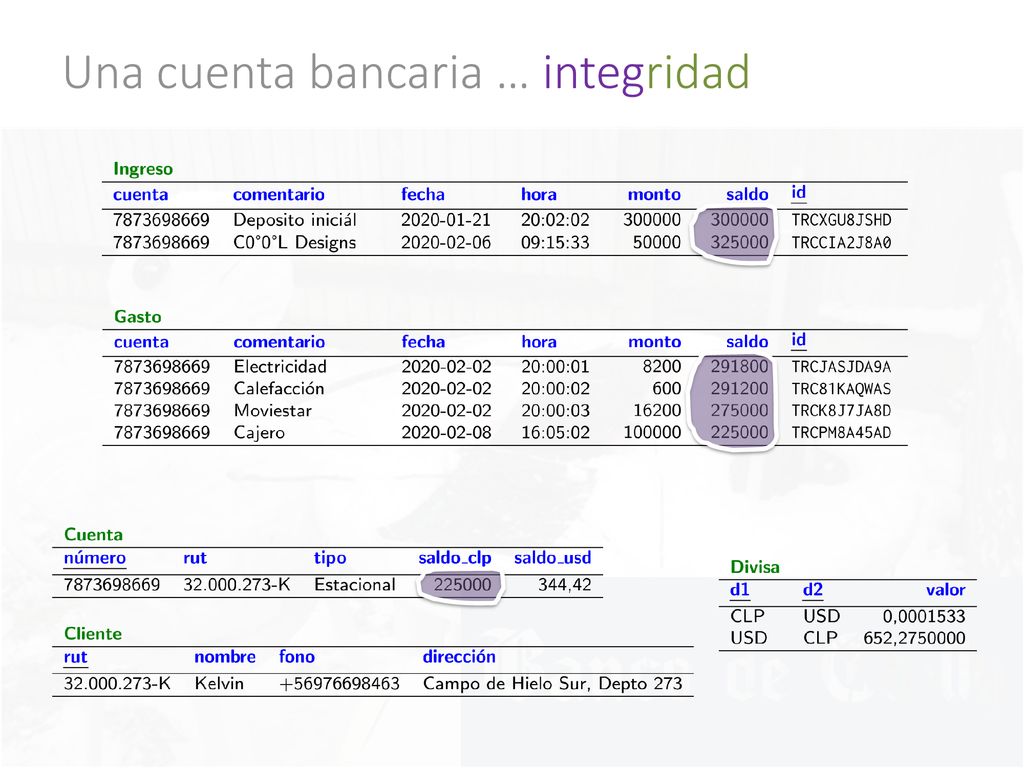Image resolution: width=1024 pixels, height=768 pixels.
Task: Select the 'Gasto' table title
Action: [x=138, y=317]
